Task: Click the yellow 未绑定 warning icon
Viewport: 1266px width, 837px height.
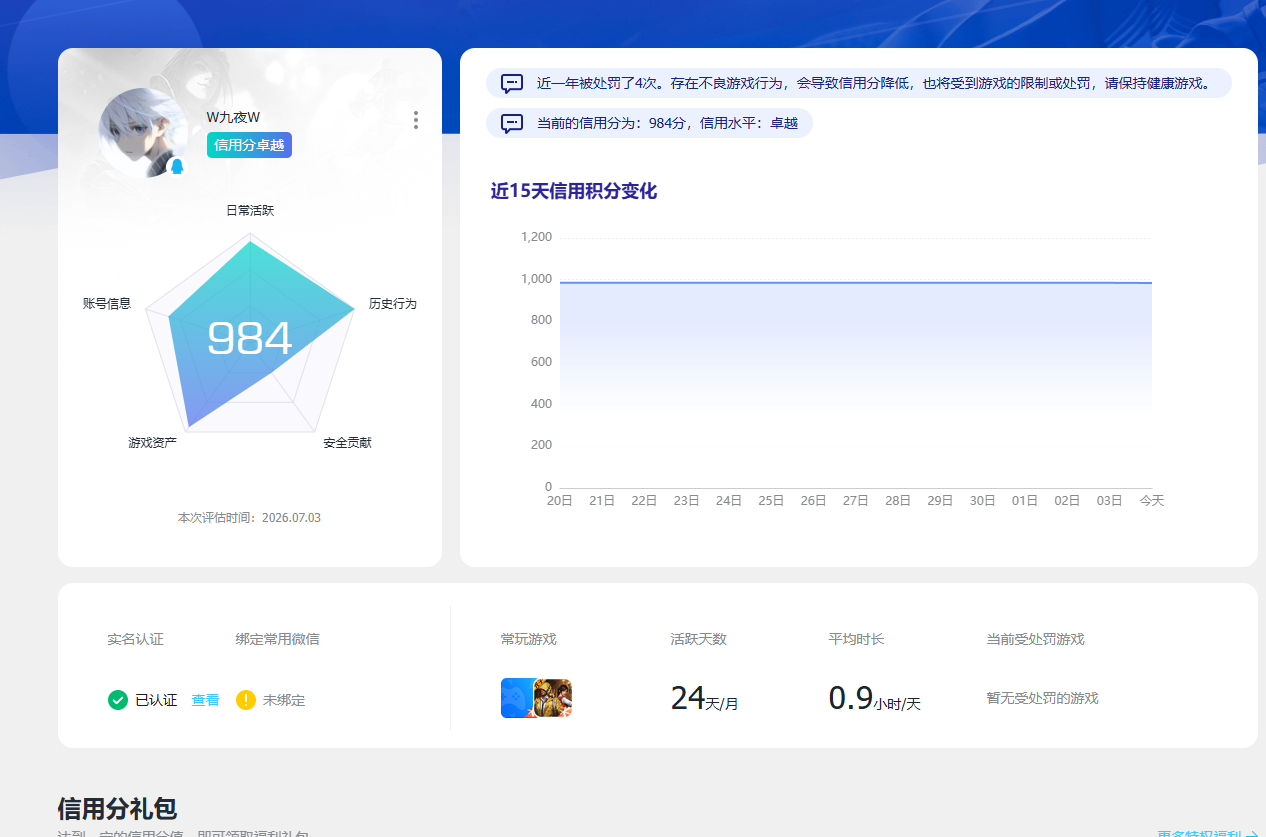Action: (246, 700)
